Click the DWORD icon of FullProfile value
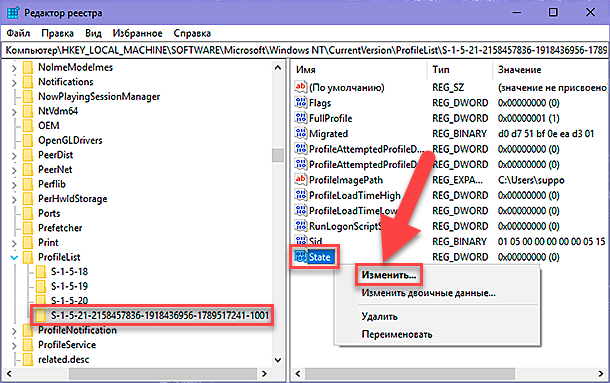610x383 pixels. coord(301,118)
